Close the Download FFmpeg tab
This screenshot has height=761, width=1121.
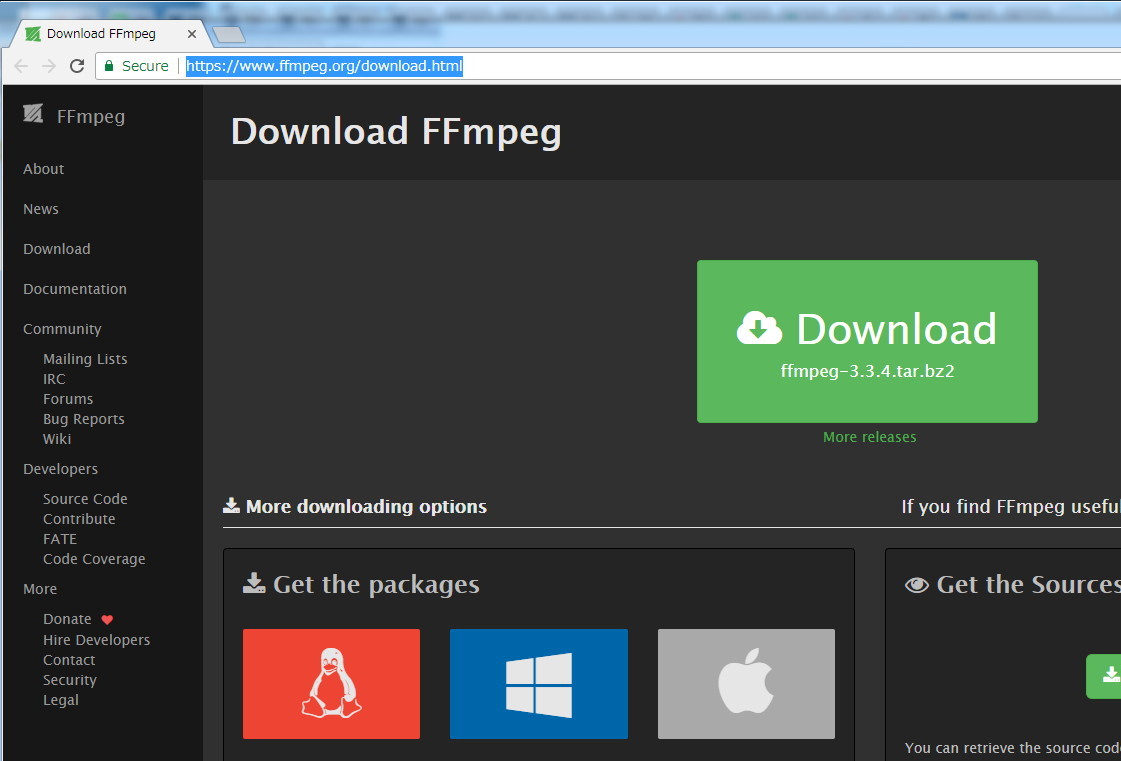[x=192, y=34]
